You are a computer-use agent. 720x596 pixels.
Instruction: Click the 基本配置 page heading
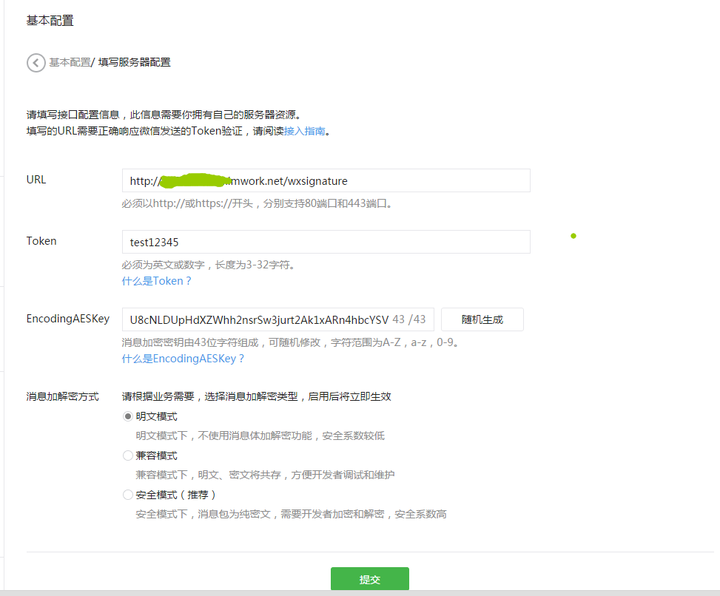pos(50,21)
